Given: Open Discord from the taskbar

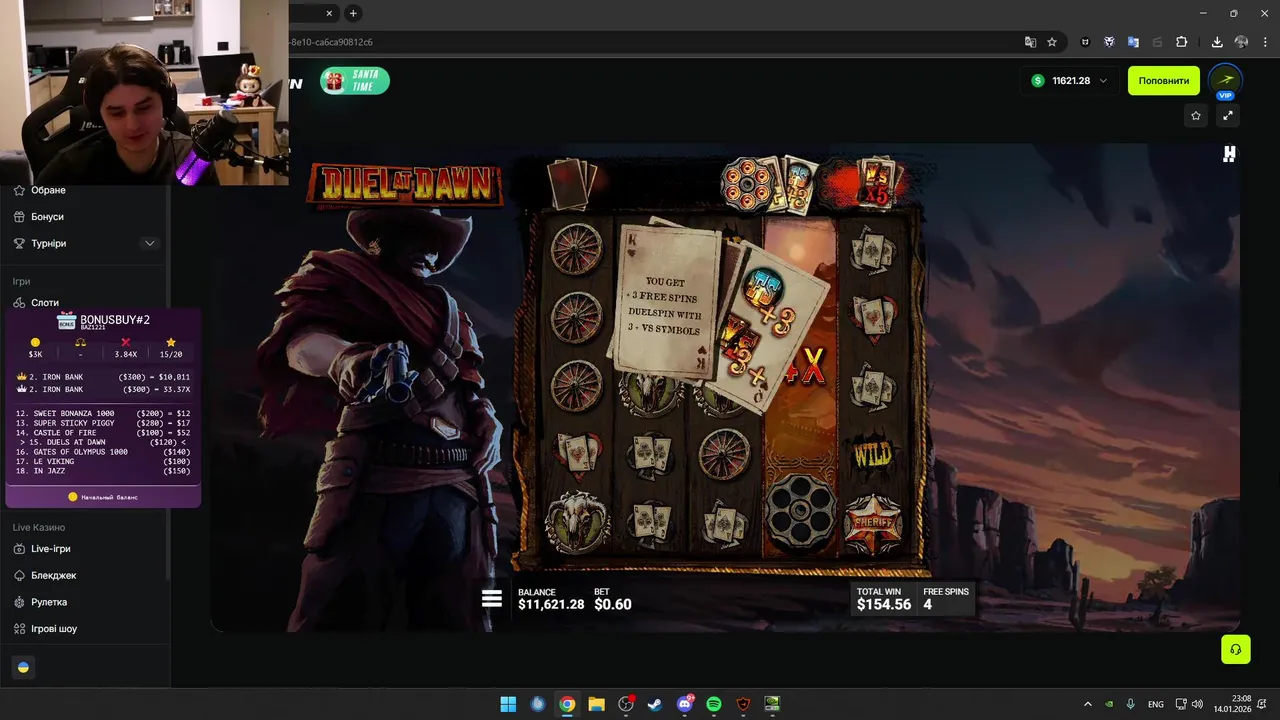Looking at the screenshot, I should 685,704.
